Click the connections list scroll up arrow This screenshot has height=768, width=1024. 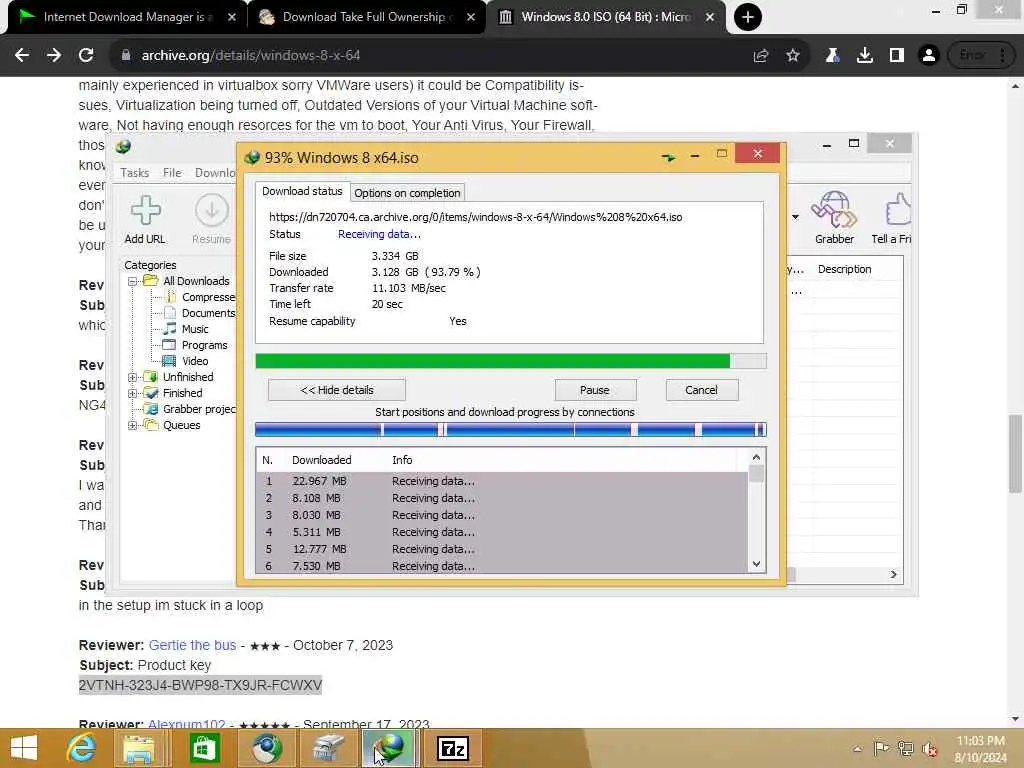pos(756,457)
